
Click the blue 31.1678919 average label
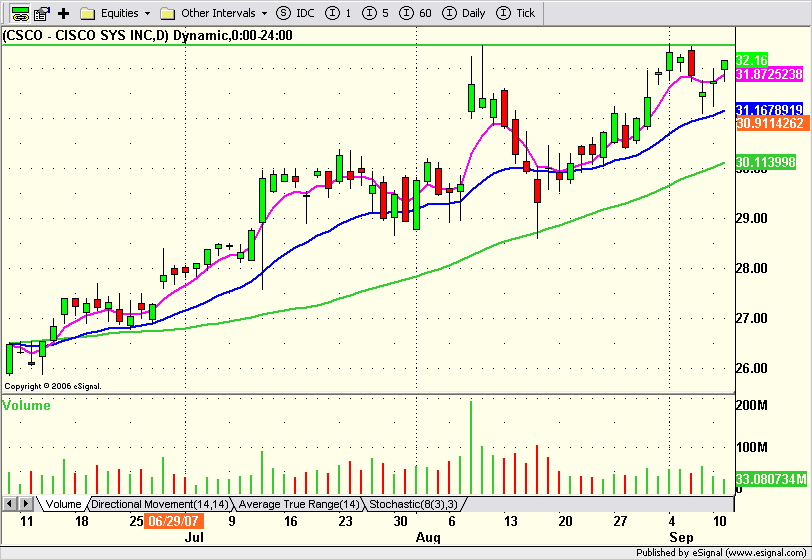click(769, 109)
